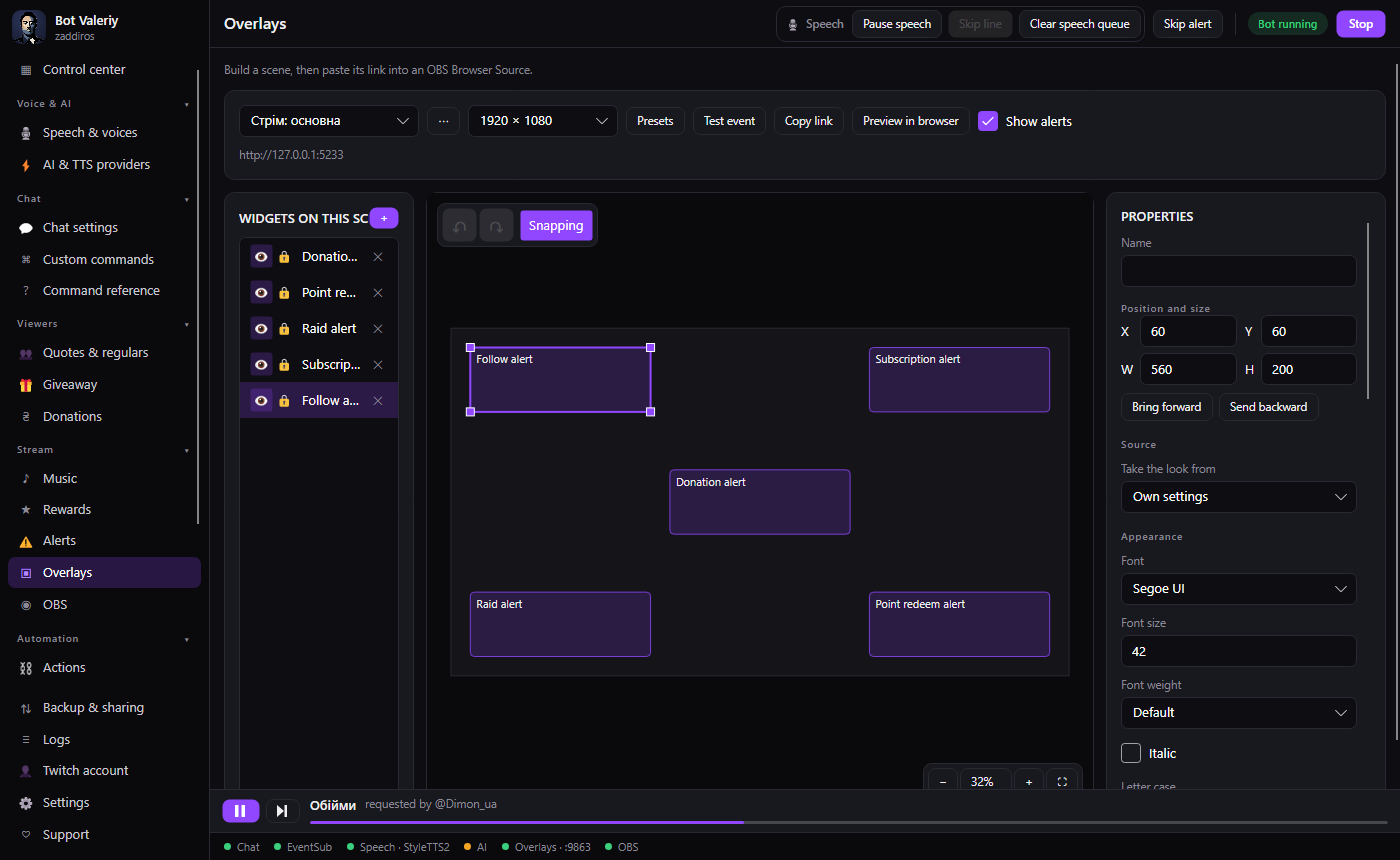Seek within the song progress bar
Screen dimensions: 1400x860
point(849,822)
